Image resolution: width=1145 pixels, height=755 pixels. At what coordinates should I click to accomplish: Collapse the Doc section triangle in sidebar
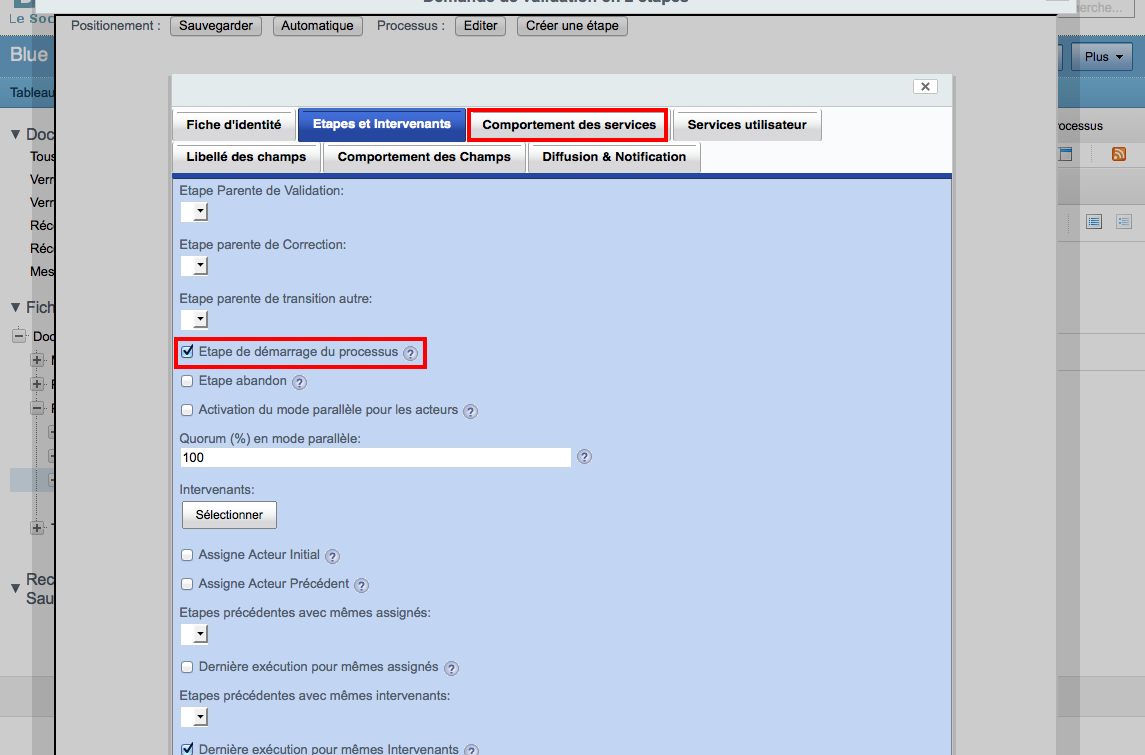(x=15, y=134)
